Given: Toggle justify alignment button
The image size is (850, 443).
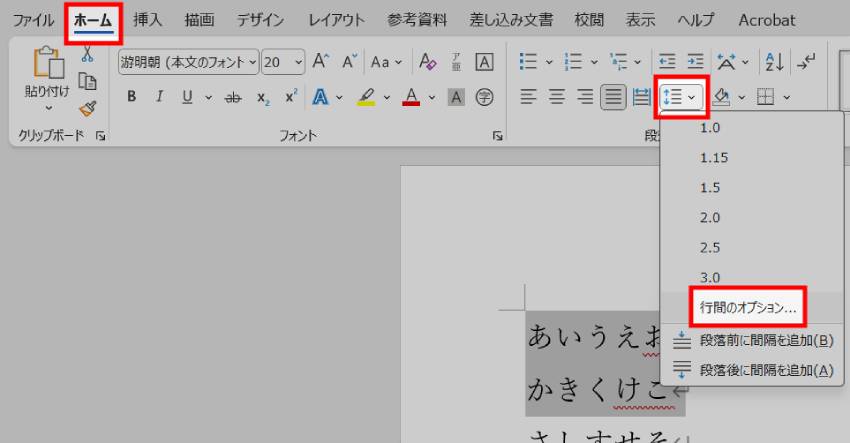Looking at the screenshot, I should tap(613, 97).
